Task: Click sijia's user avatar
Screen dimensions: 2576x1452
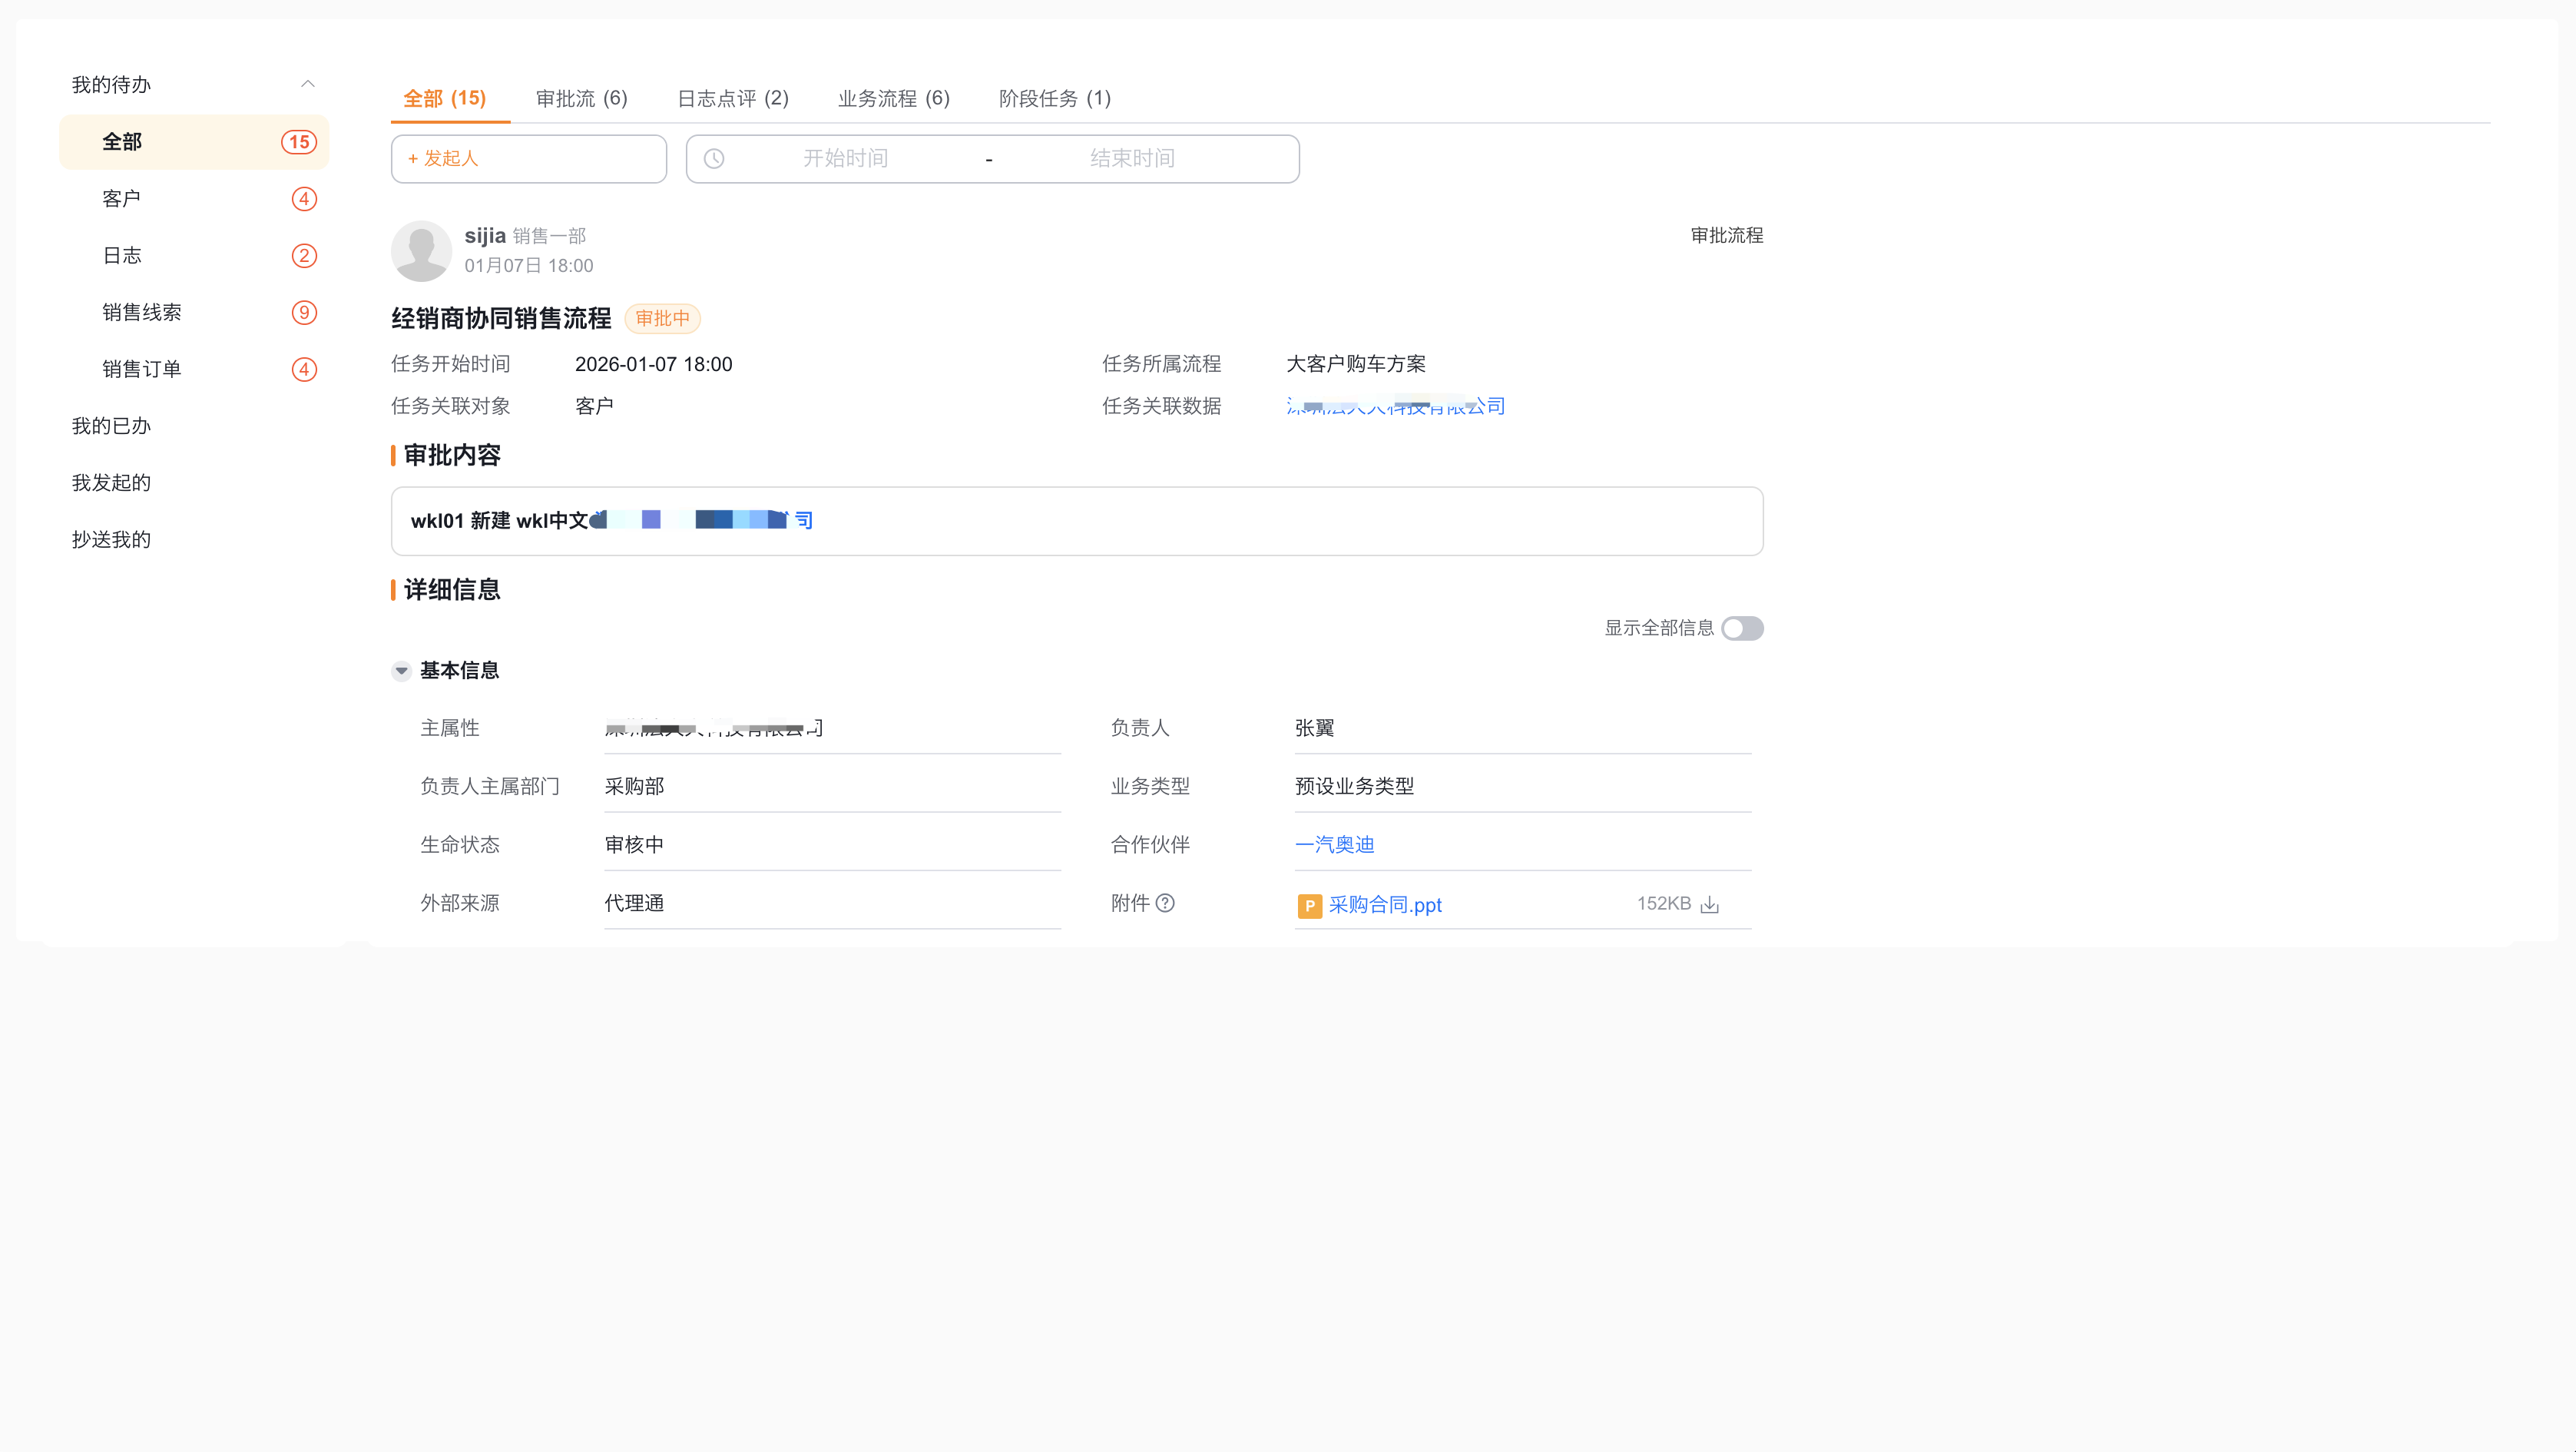Action: (421, 250)
